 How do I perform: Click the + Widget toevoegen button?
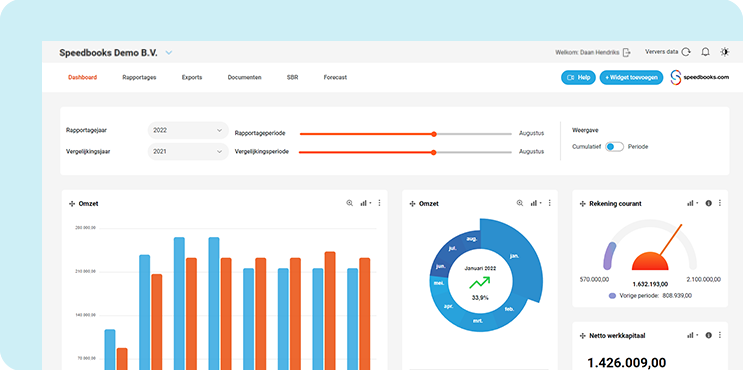[631, 77]
